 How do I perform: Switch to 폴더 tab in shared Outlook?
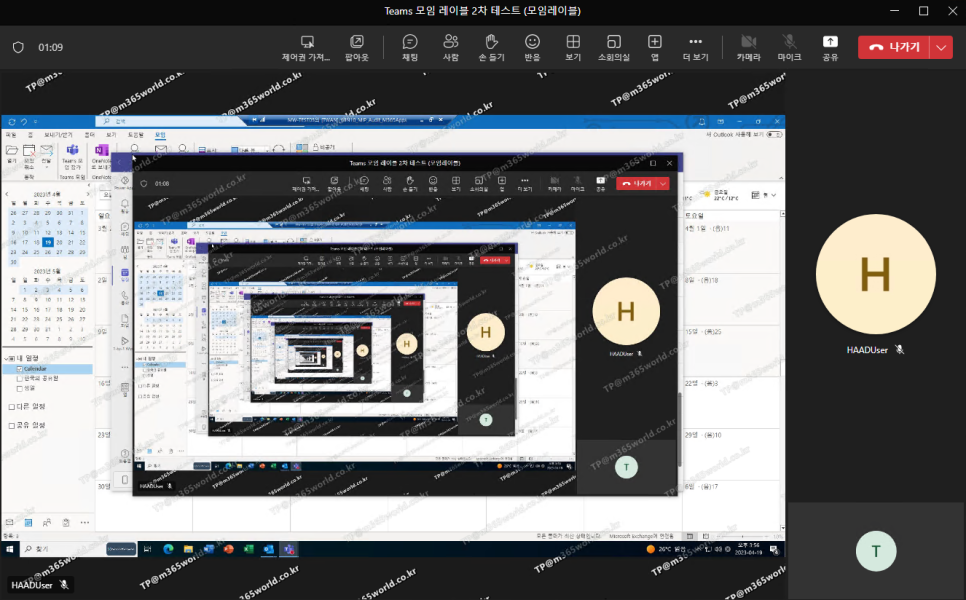coord(89,134)
